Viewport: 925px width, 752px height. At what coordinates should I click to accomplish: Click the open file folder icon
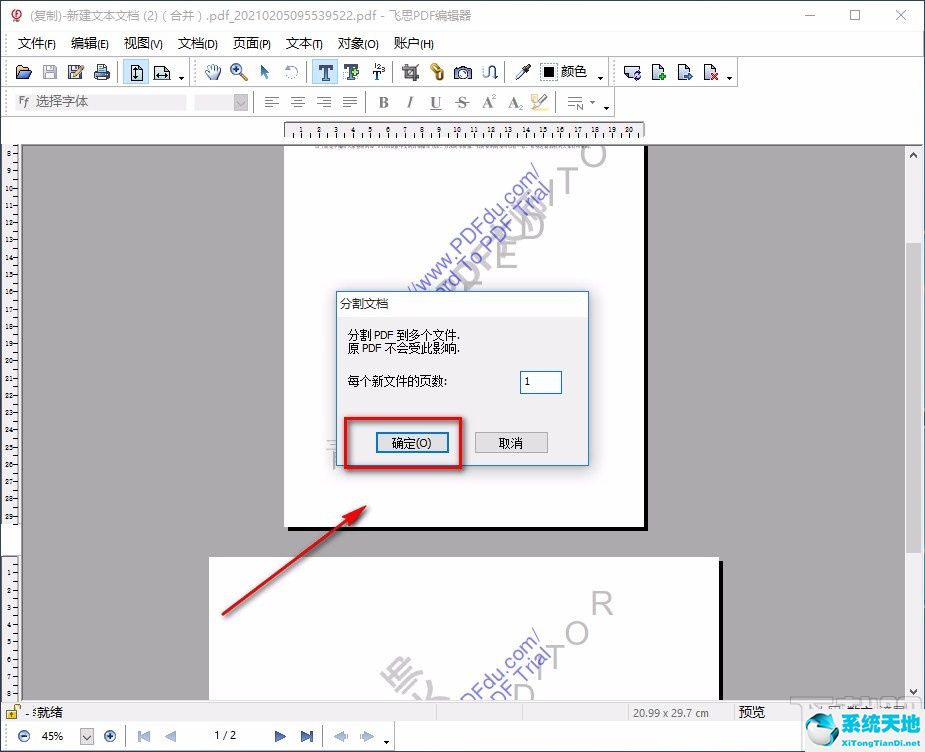(x=23, y=72)
